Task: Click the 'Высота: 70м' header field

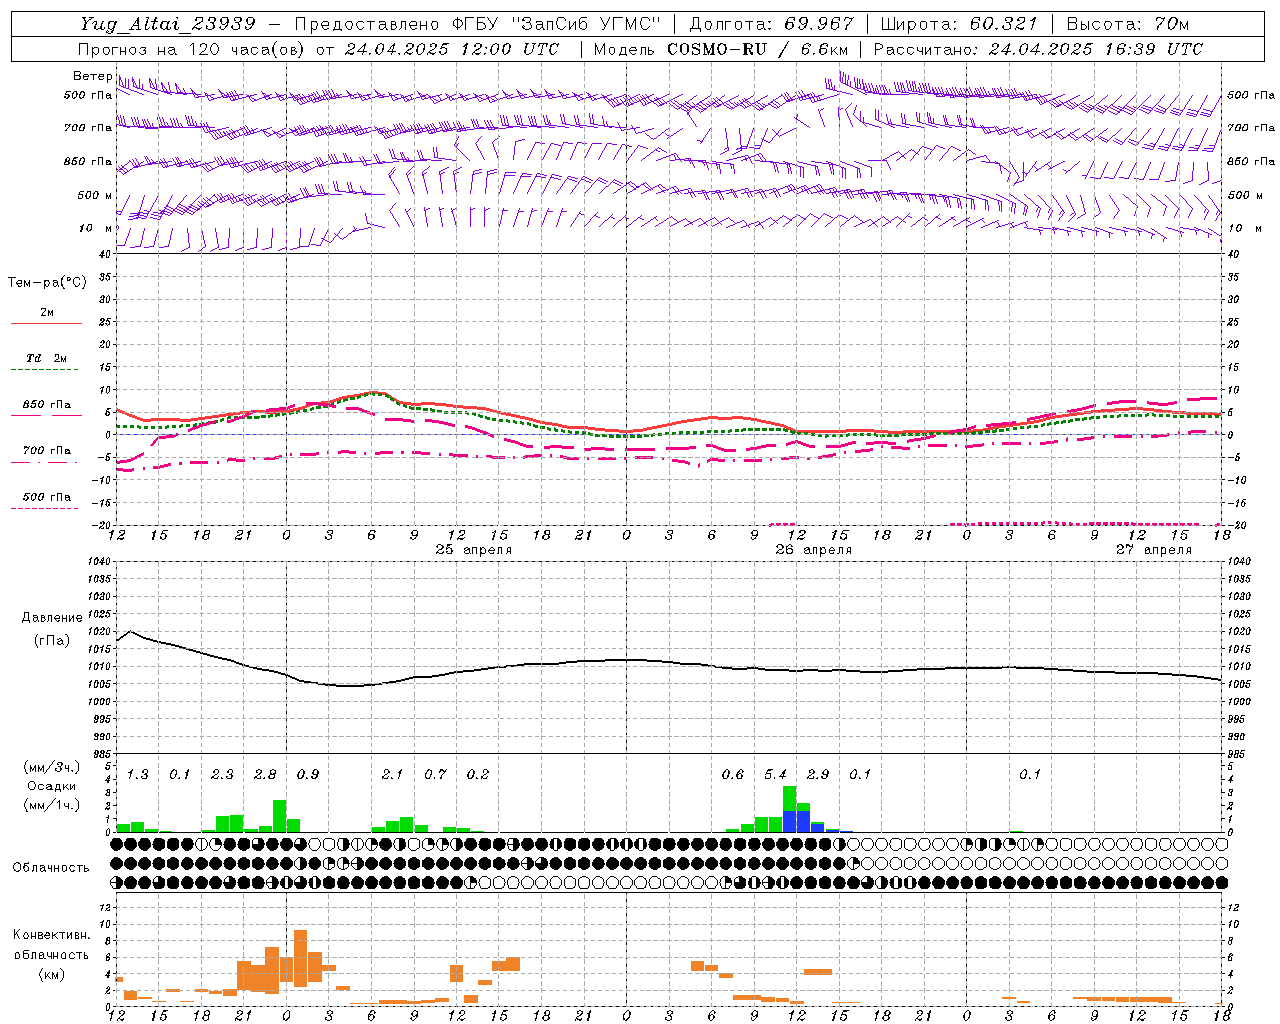Action: click(x=1128, y=24)
